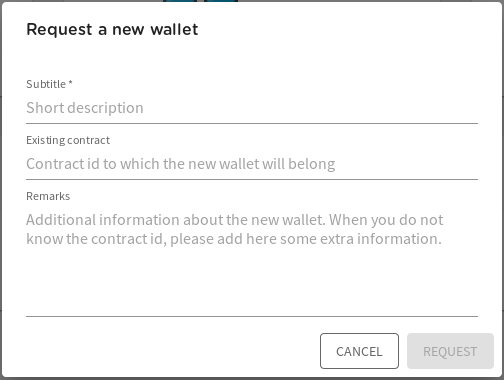
Task: Click the "Remarks" field label
Action: tap(48, 196)
